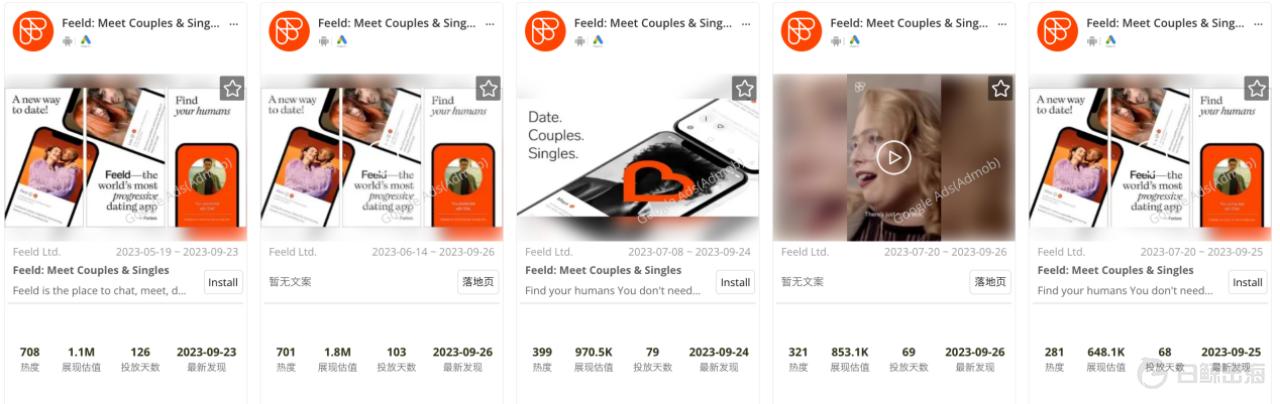1280x404 pixels.
Task: Click the 落地页 button on the 701 heat ad
Action: pos(478,282)
